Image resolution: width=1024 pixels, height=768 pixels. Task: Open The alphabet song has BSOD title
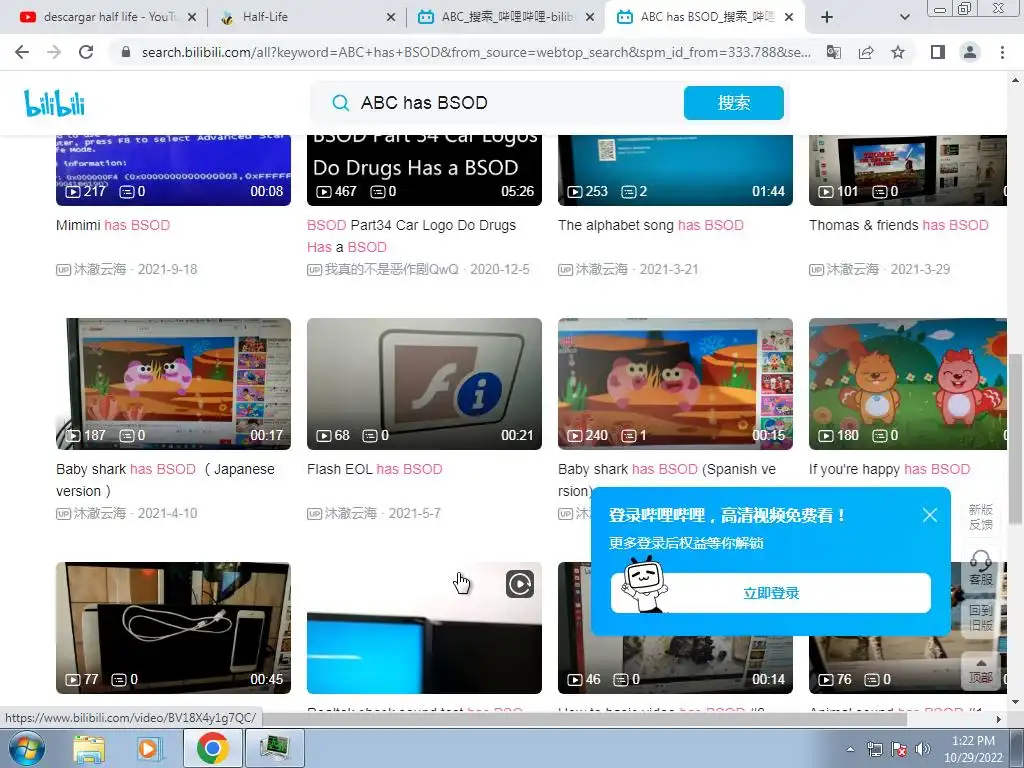[650, 225]
